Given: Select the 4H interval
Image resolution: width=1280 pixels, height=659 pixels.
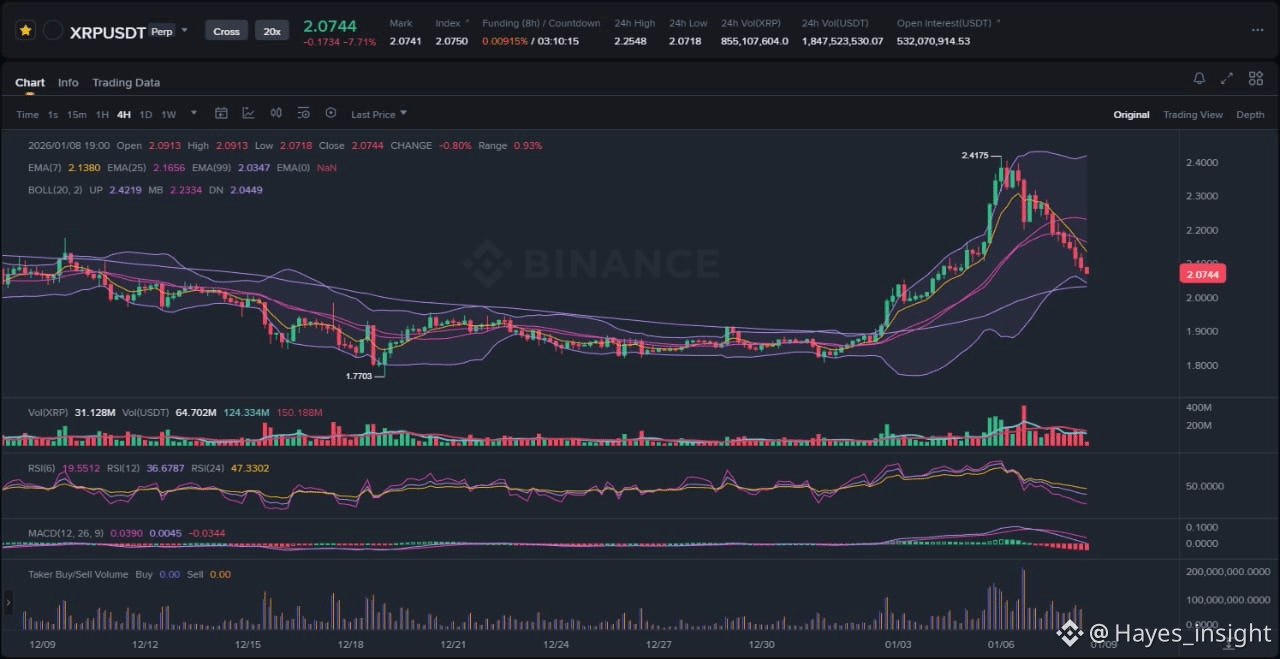Looking at the screenshot, I should 124,115.
